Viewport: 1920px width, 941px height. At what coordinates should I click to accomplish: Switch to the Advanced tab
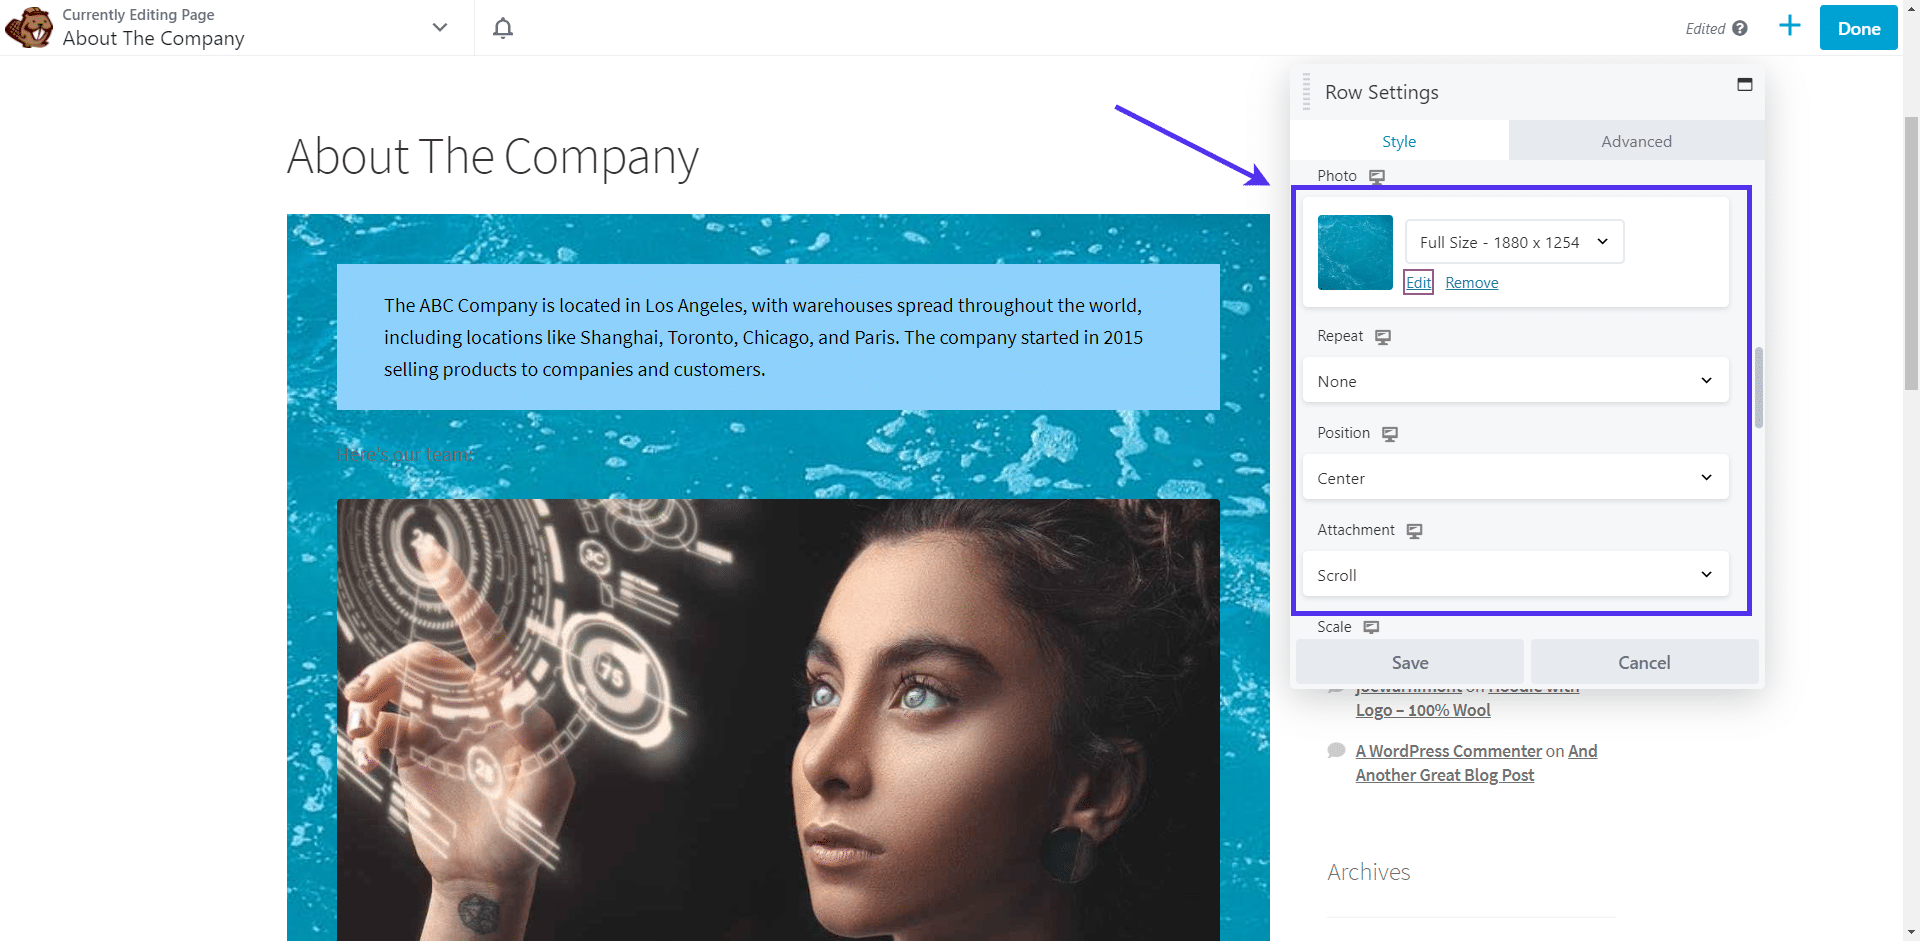(x=1636, y=140)
